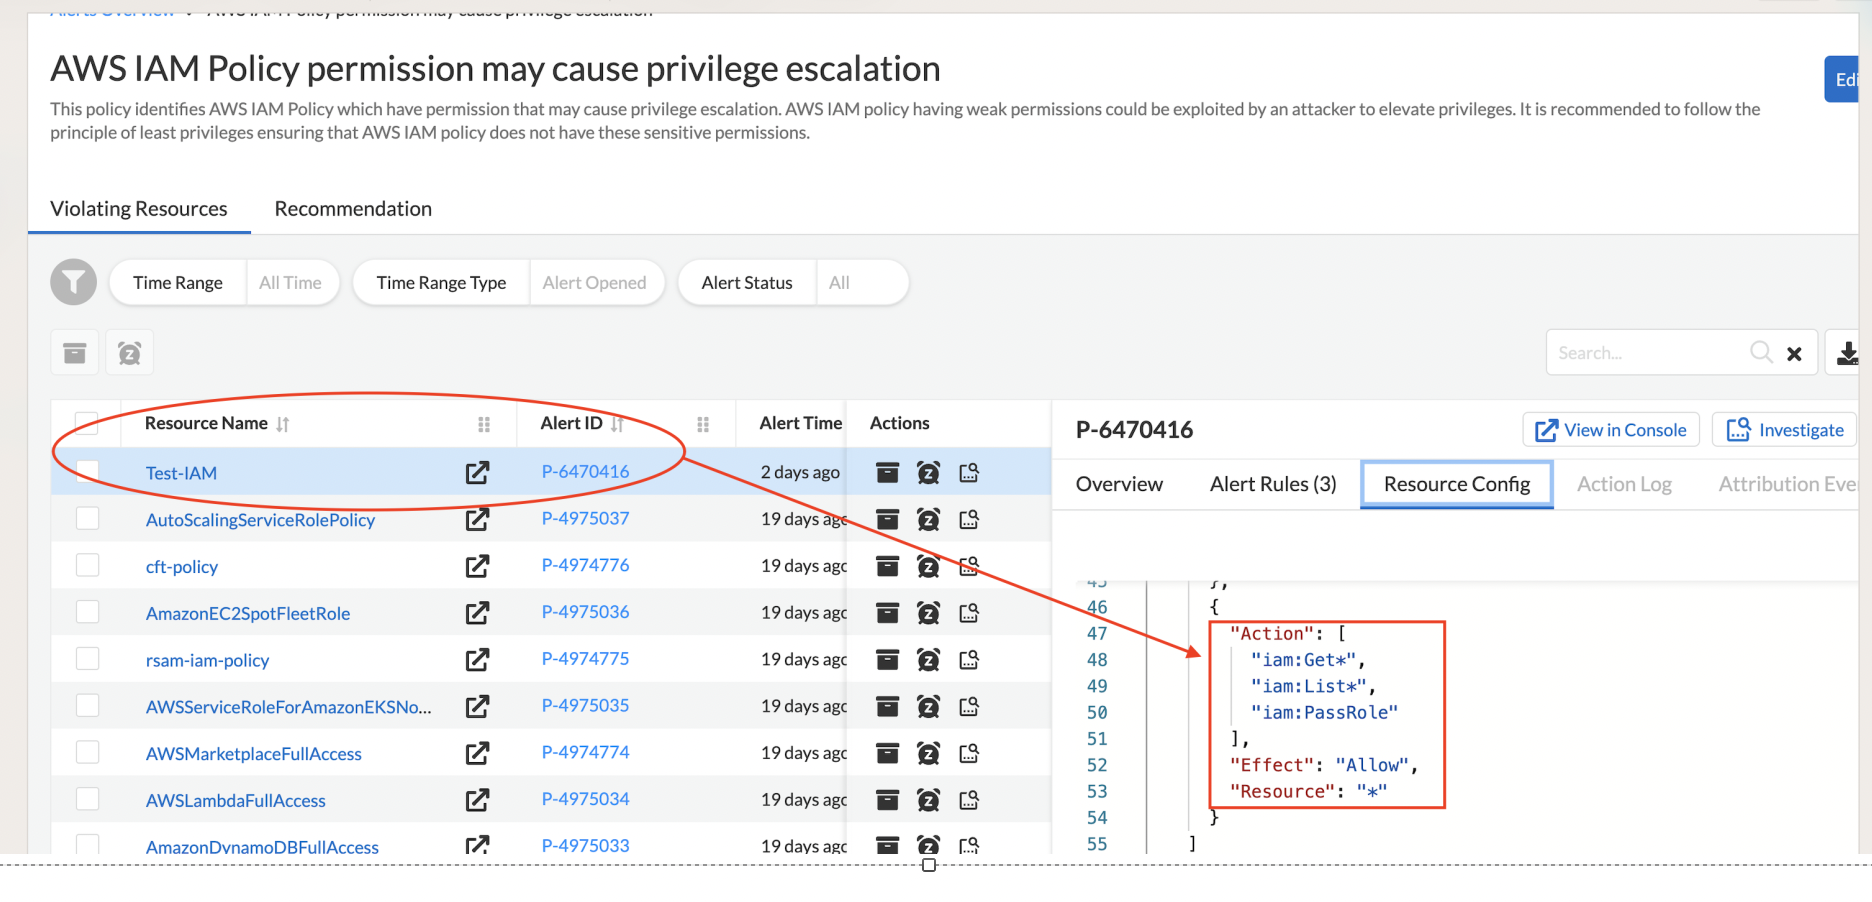Screen dimensions: 1872x902
Task: Click the Alert Time column header
Action: coord(801,423)
